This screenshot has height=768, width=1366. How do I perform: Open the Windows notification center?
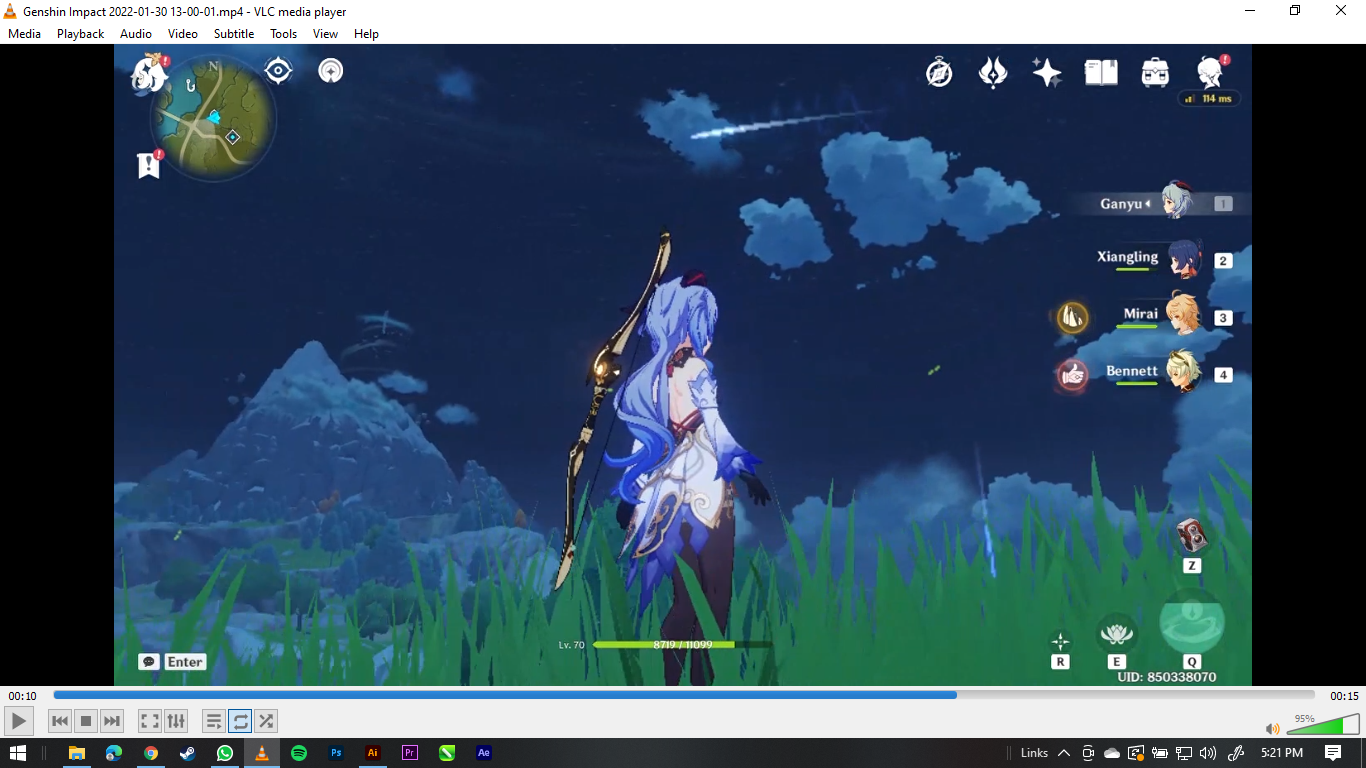coord(1333,753)
